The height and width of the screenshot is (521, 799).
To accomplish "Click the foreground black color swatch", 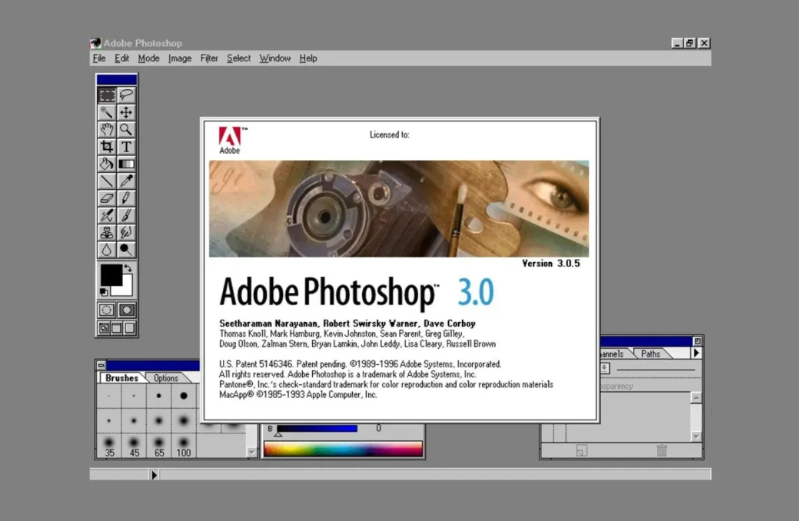I will (111, 275).
